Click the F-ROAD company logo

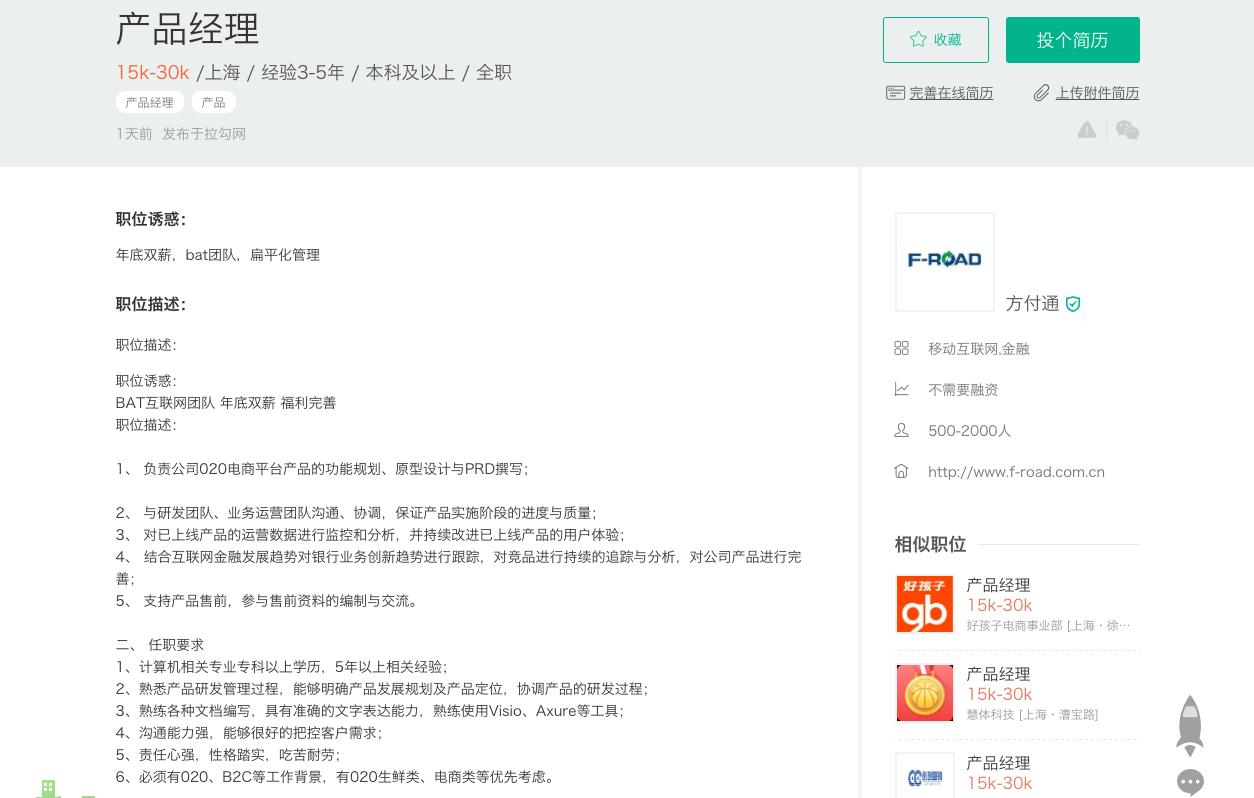tap(944, 261)
